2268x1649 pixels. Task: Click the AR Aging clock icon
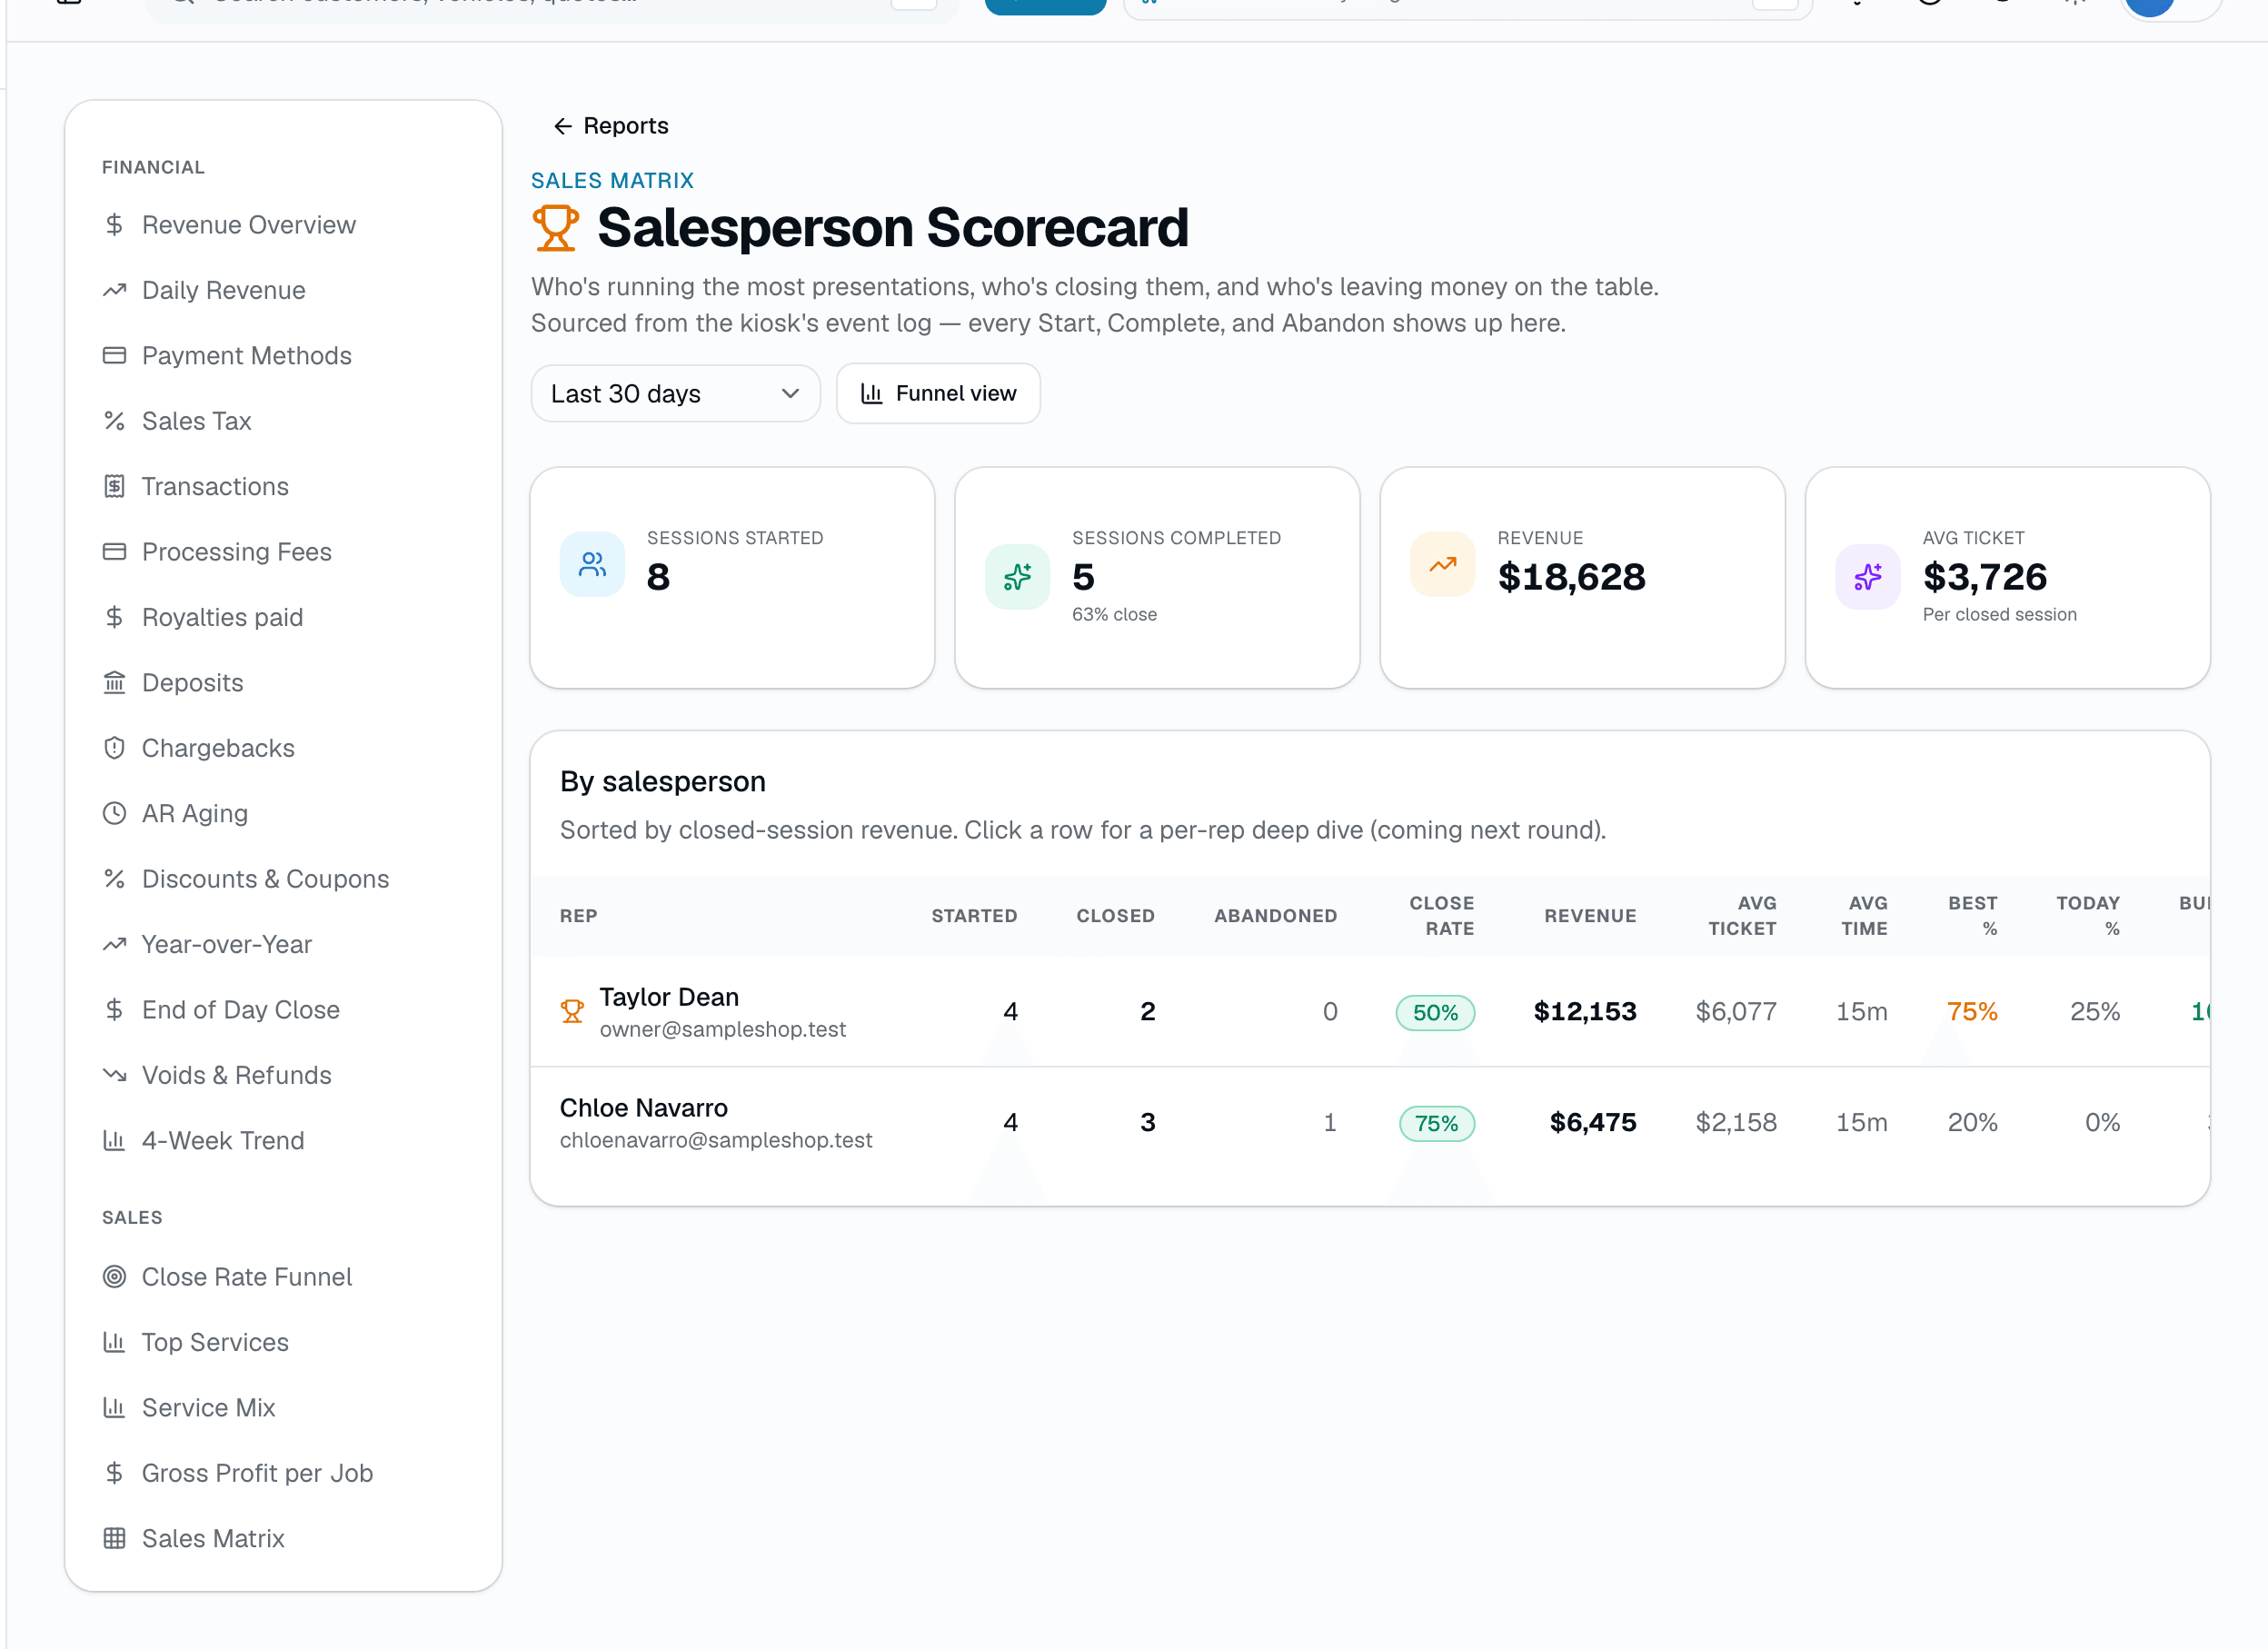(x=114, y=814)
